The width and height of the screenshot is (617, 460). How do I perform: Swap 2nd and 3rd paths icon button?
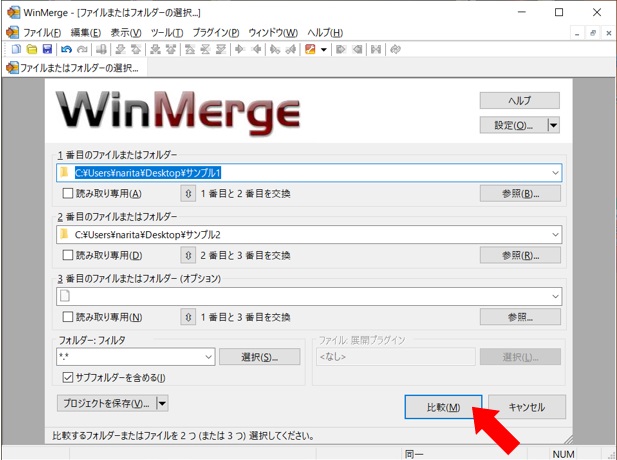tap(188, 255)
